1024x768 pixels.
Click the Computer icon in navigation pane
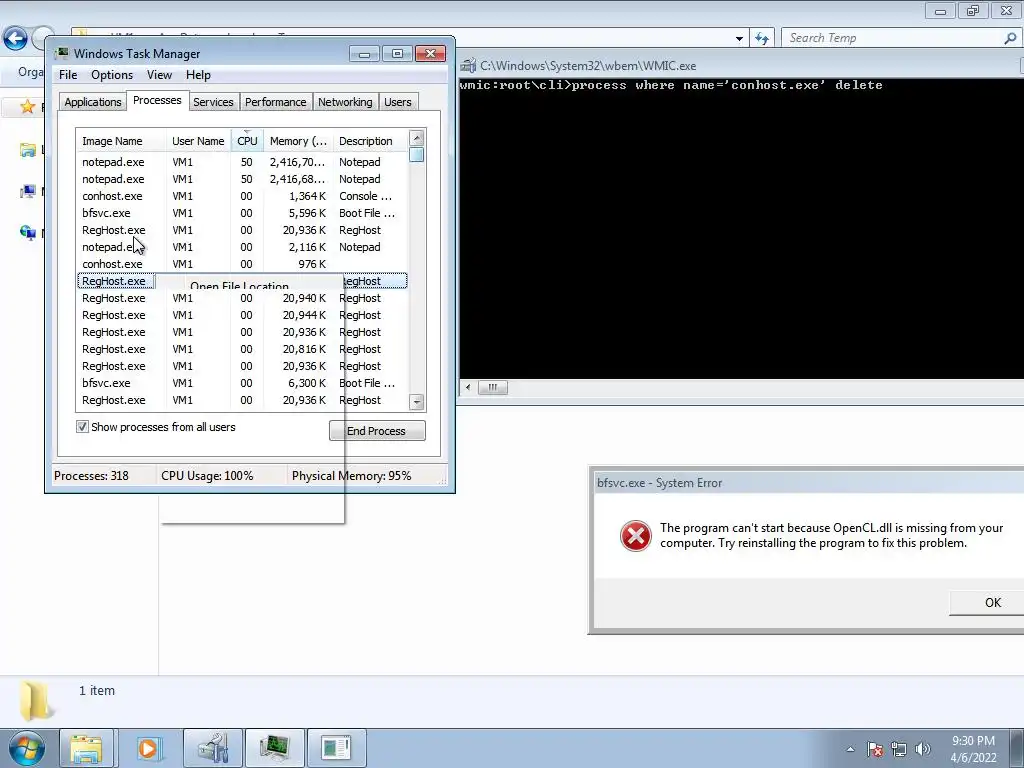27,191
